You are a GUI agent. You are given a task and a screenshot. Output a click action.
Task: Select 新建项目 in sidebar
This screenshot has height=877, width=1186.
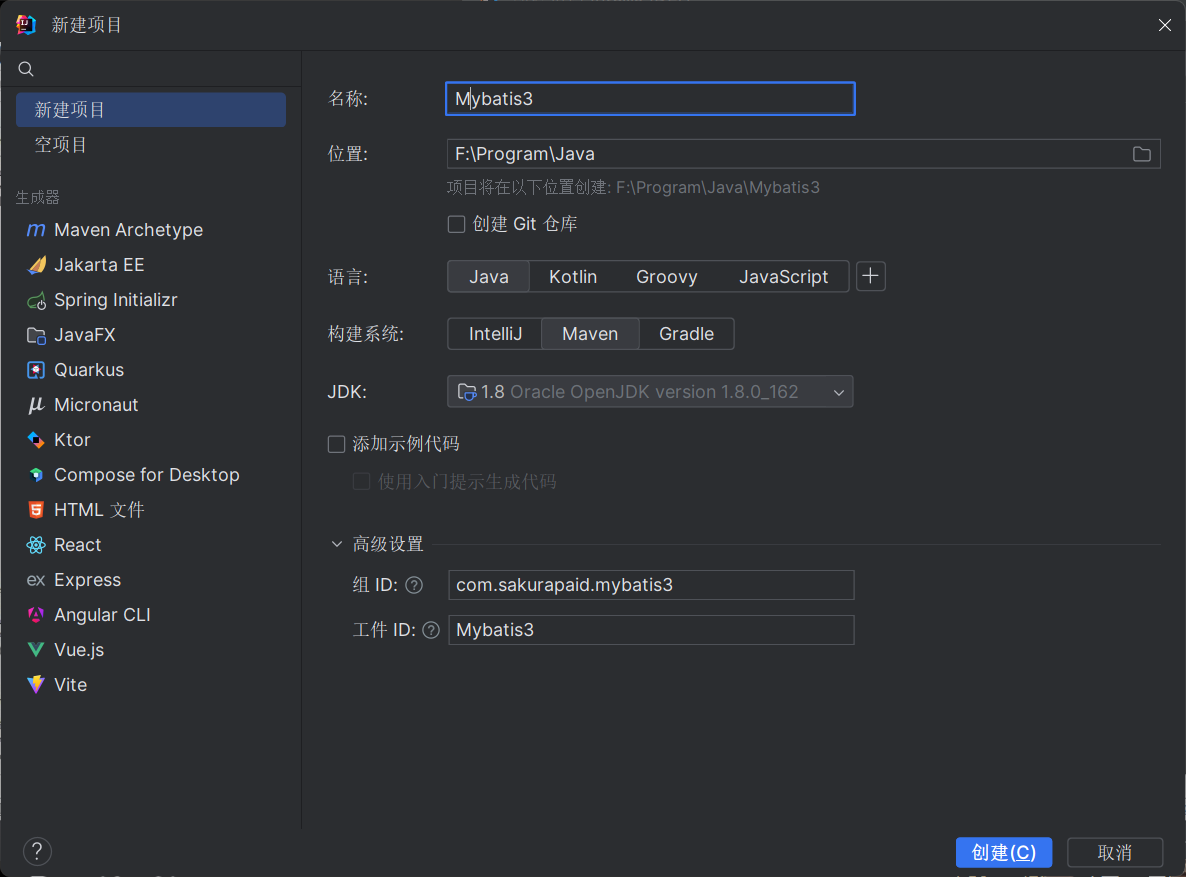pos(151,110)
